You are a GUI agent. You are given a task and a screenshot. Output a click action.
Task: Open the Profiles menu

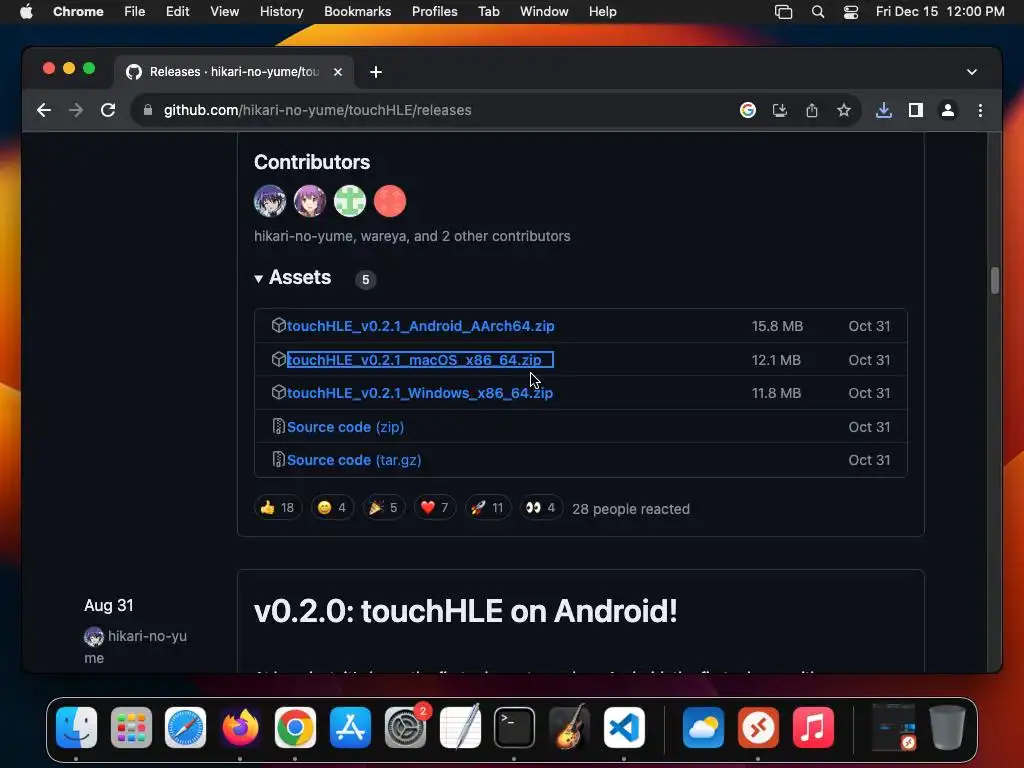tap(434, 12)
